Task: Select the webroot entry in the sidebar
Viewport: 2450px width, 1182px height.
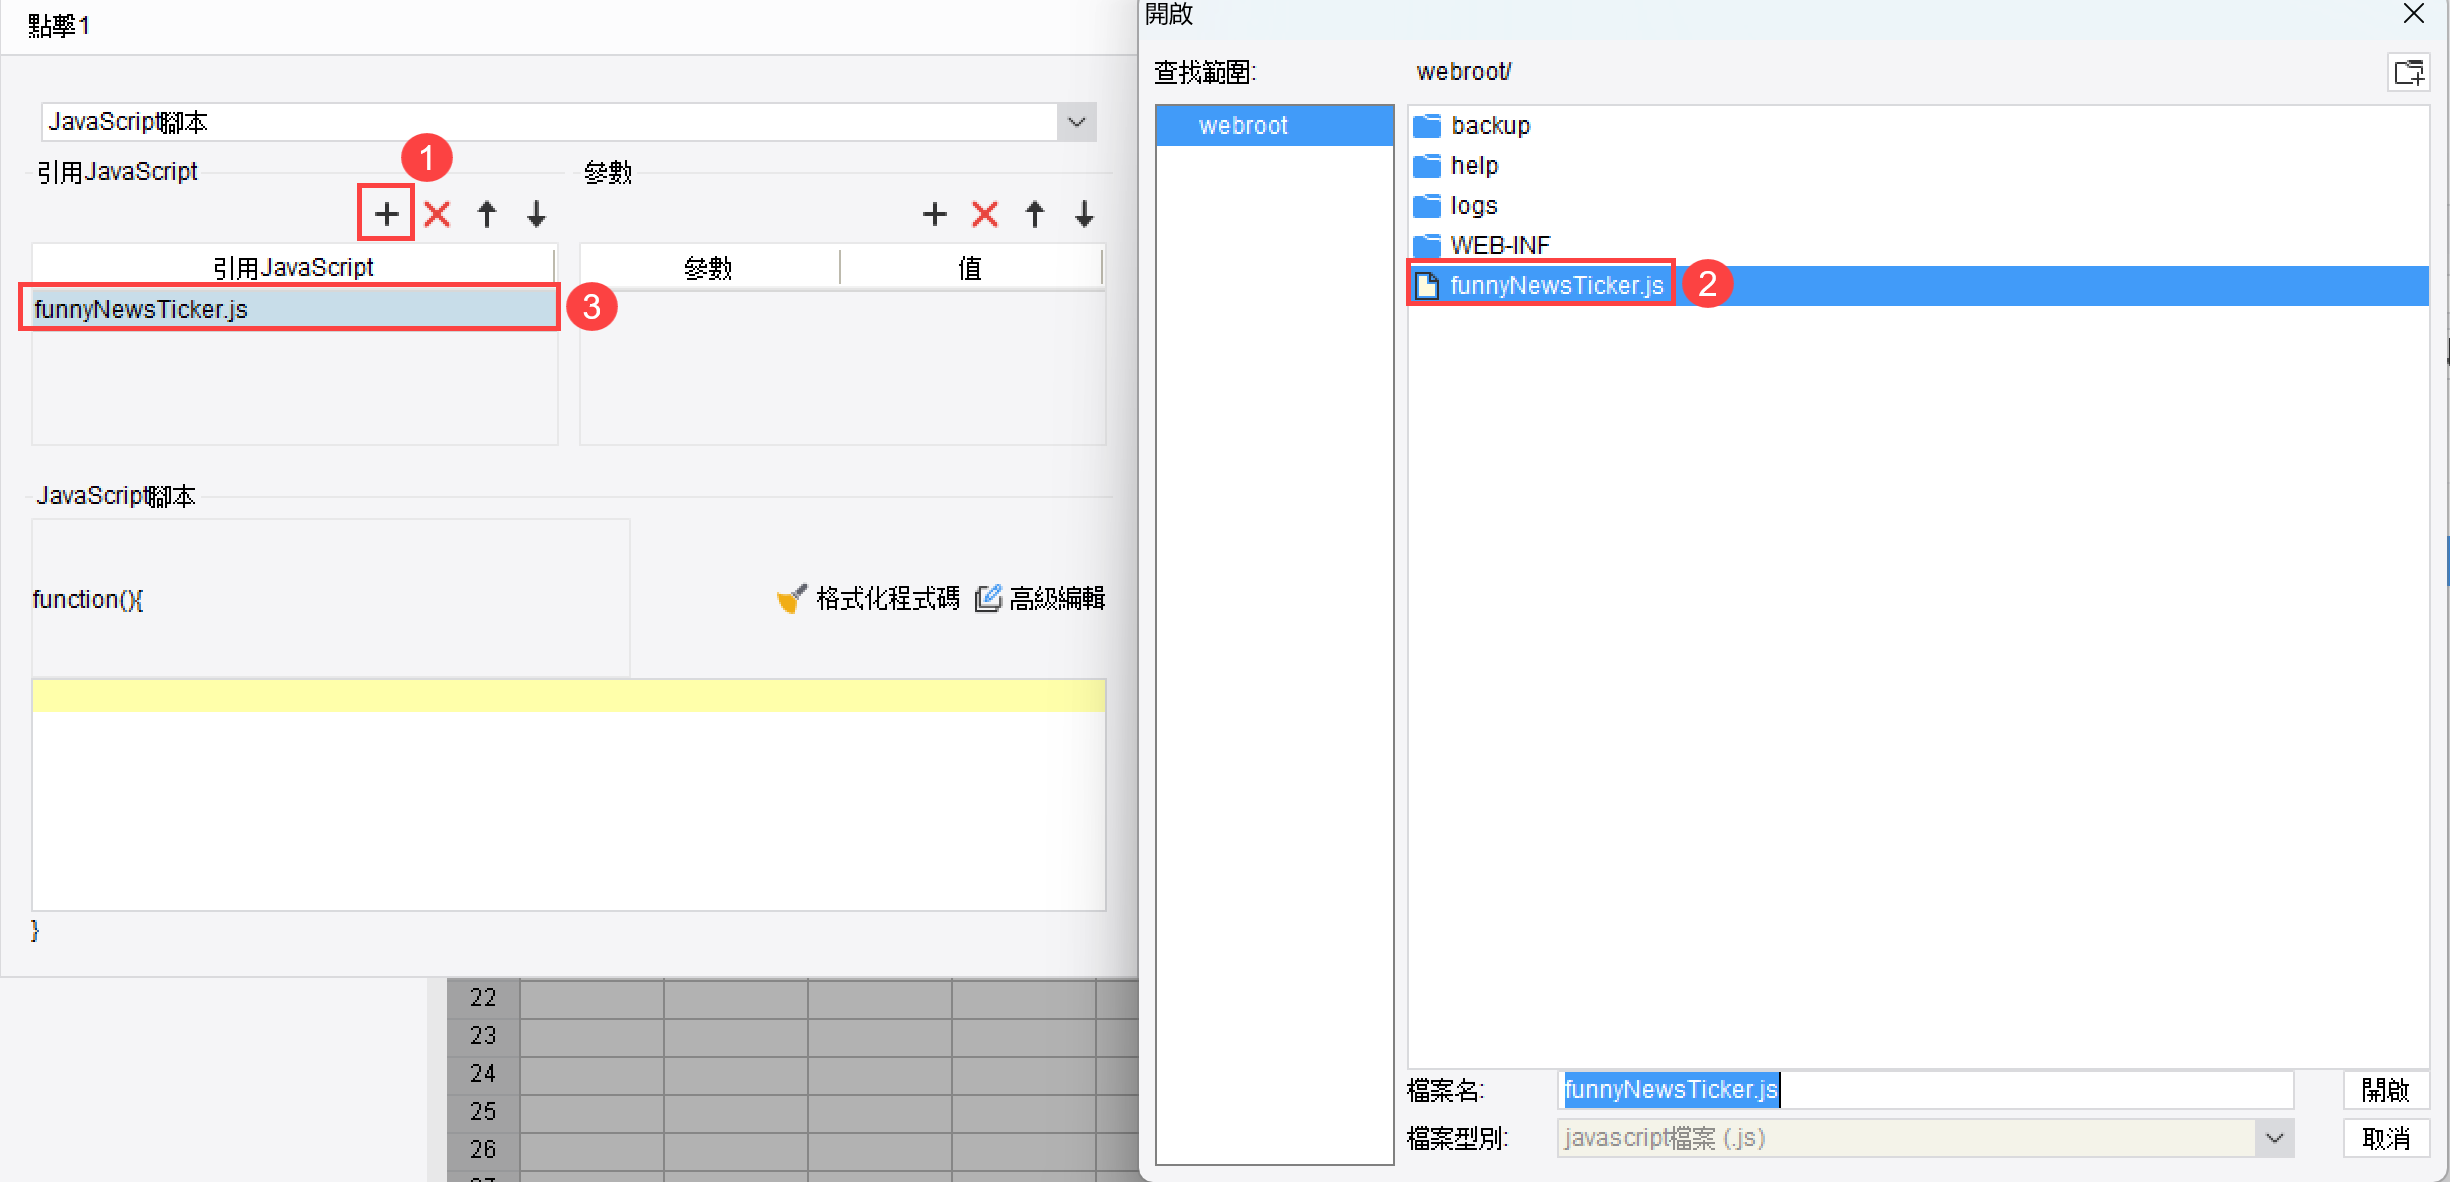Action: coord(1244,124)
